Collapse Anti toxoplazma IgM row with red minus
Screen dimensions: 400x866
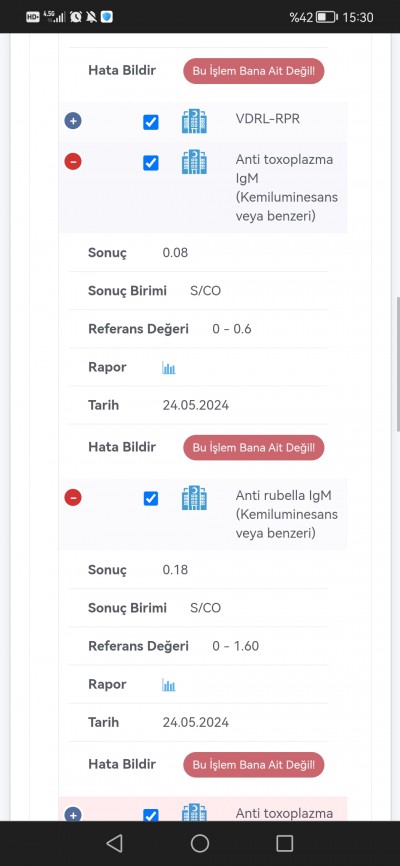(73, 162)
